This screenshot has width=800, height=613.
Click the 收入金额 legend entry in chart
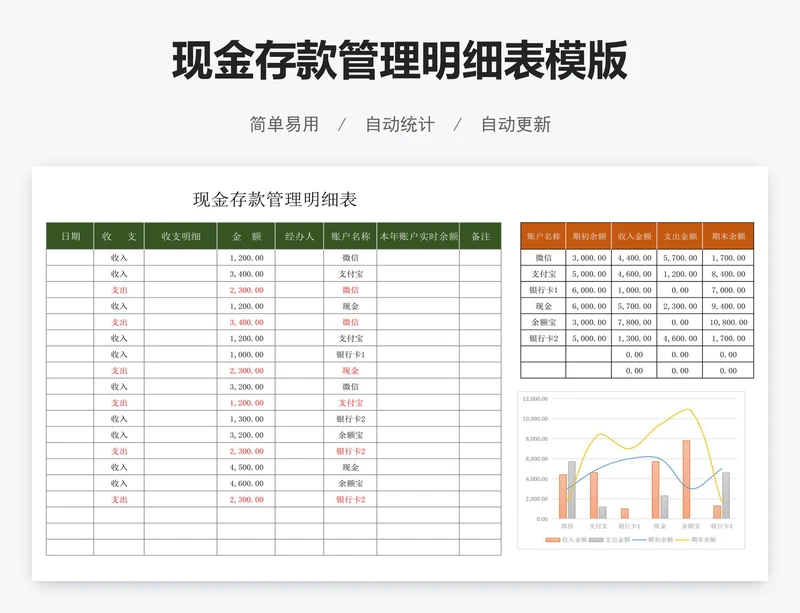pos(566,540)
